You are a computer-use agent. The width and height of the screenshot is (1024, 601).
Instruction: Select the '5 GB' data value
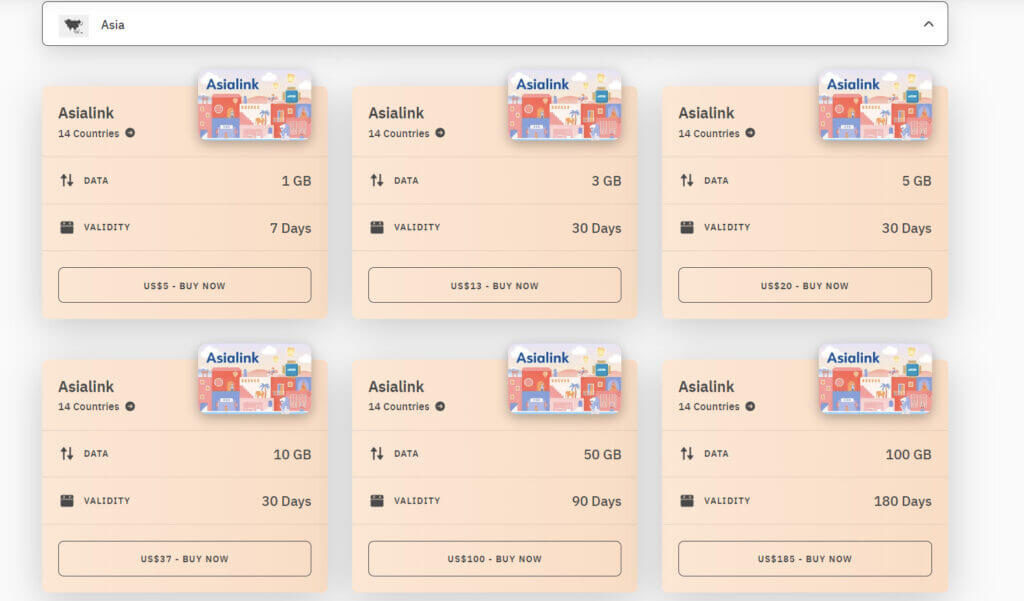(917, 181)
